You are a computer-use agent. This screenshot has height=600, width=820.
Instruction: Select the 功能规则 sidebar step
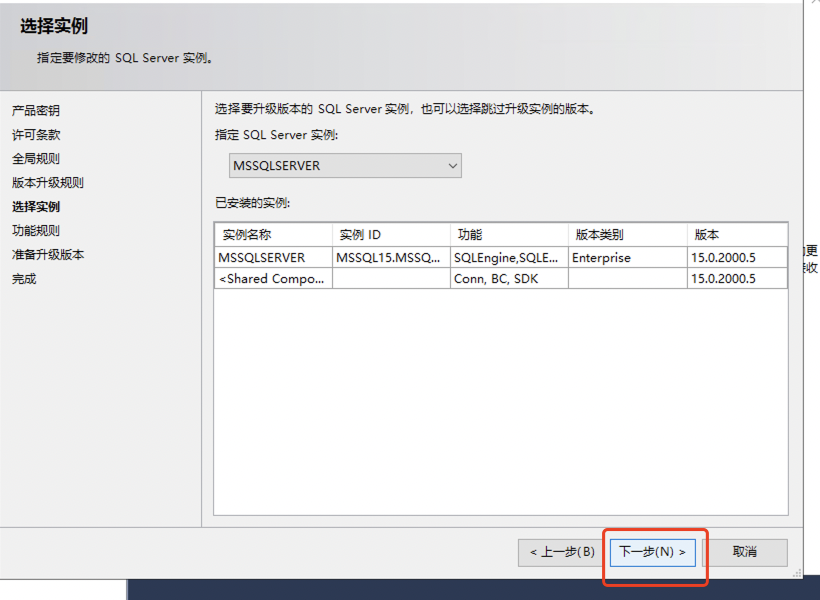pyautogui.click(x=36, y=231)
